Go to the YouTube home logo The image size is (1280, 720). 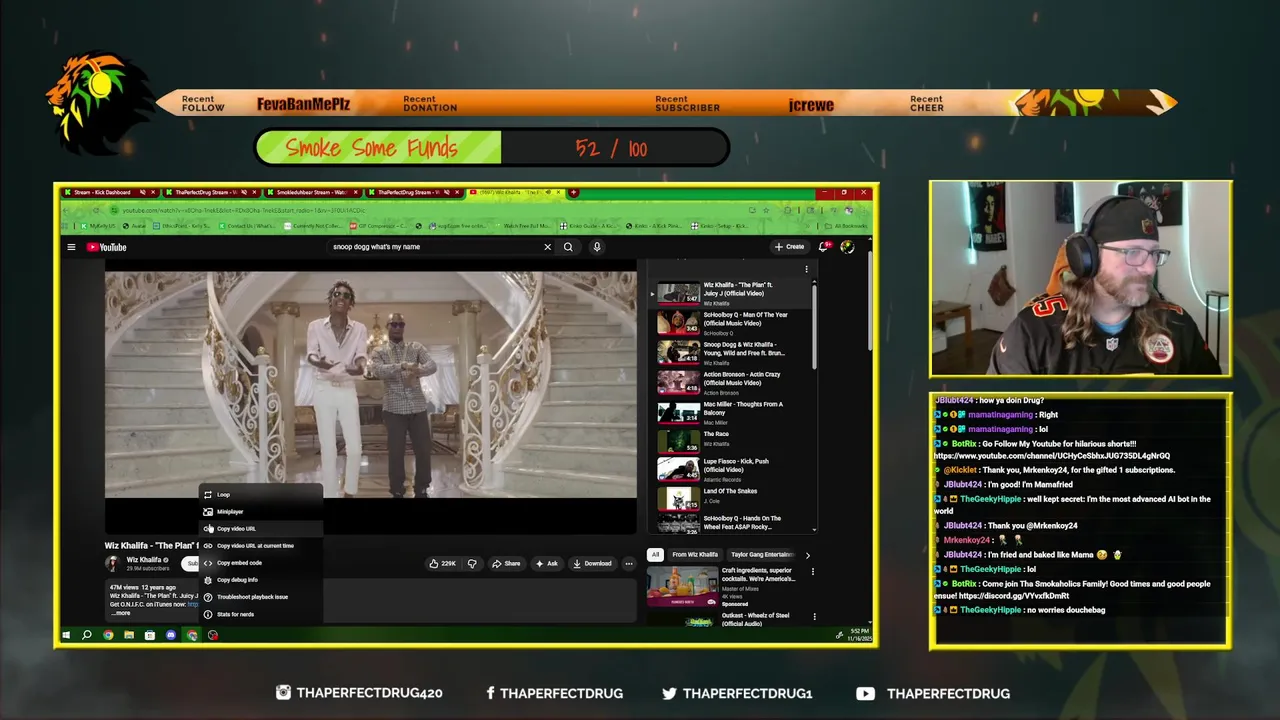pyautogui.click(x=106, y=247)
